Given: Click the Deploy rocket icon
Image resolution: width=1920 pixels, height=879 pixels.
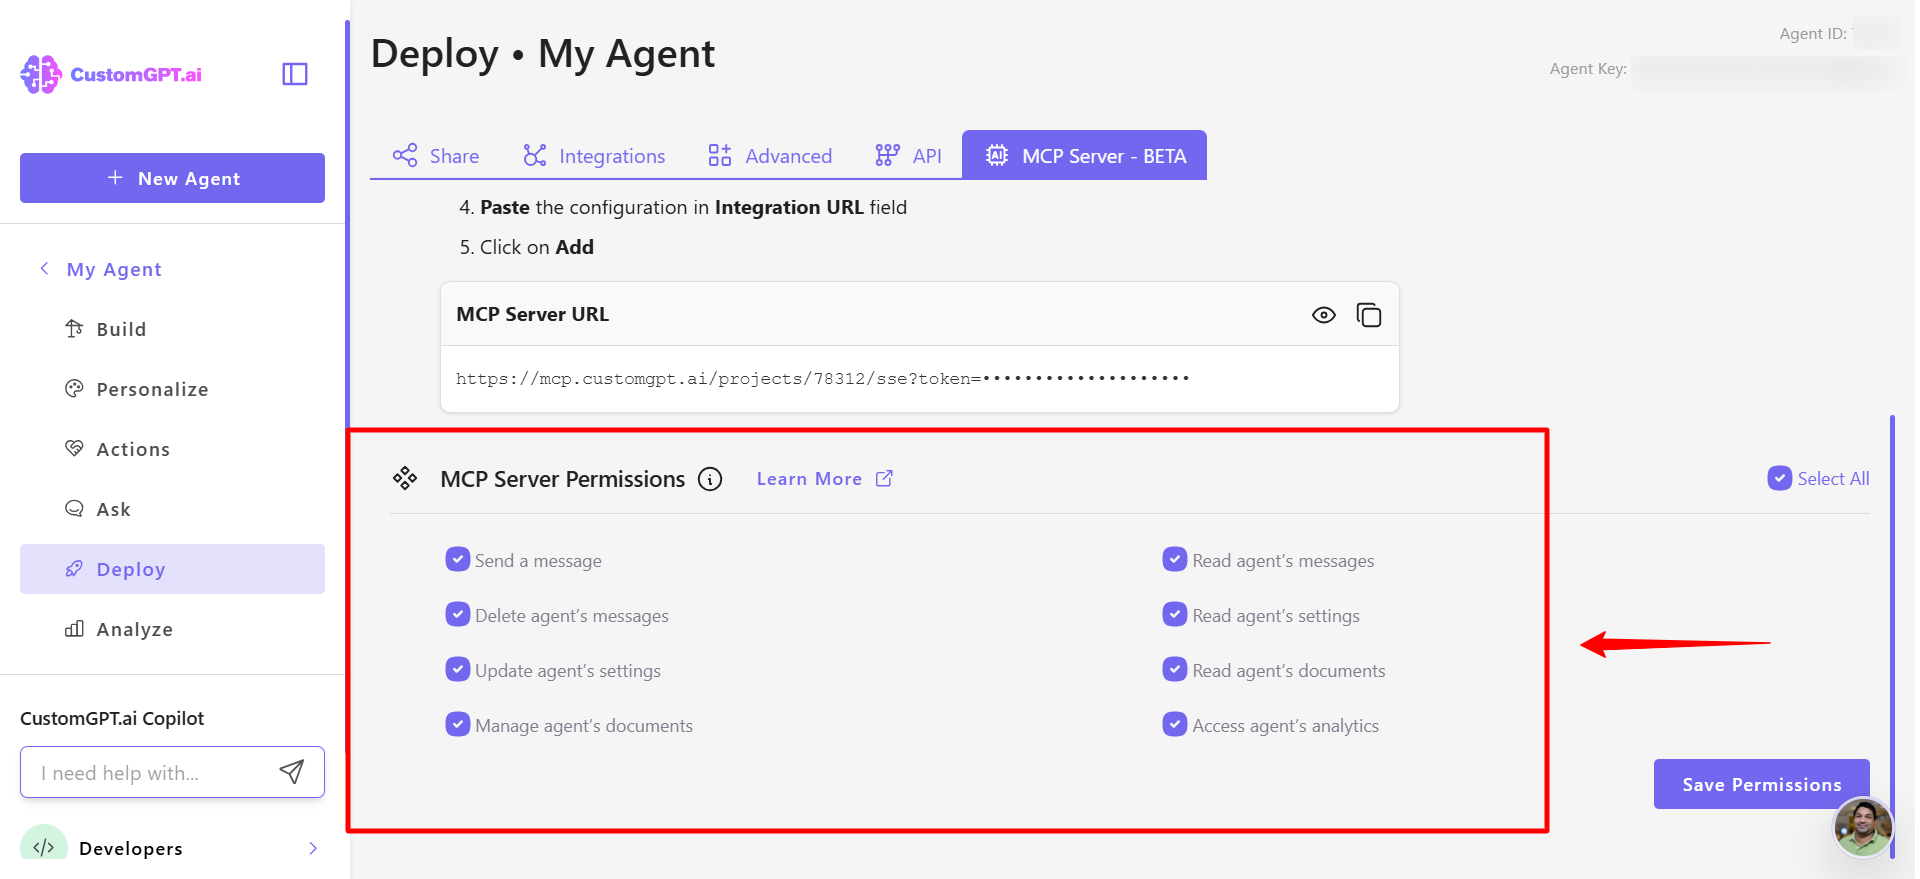Looking at the screenshot, I should (74, 569).
